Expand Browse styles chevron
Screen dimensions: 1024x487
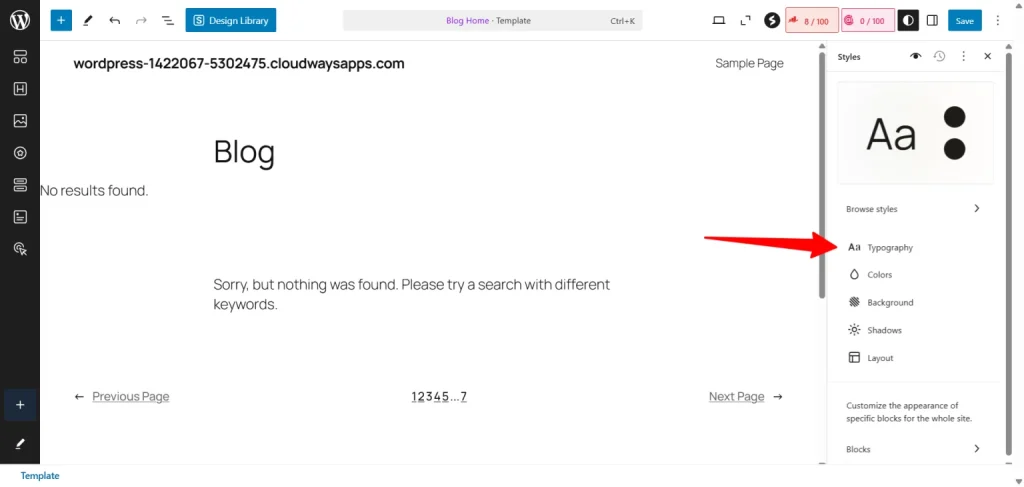(976, 209)
